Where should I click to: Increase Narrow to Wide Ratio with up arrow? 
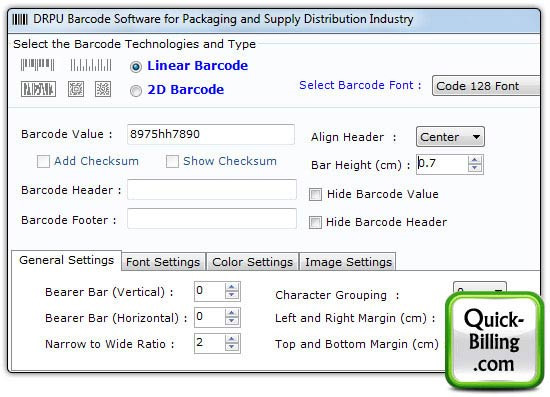tap(232, 339)
